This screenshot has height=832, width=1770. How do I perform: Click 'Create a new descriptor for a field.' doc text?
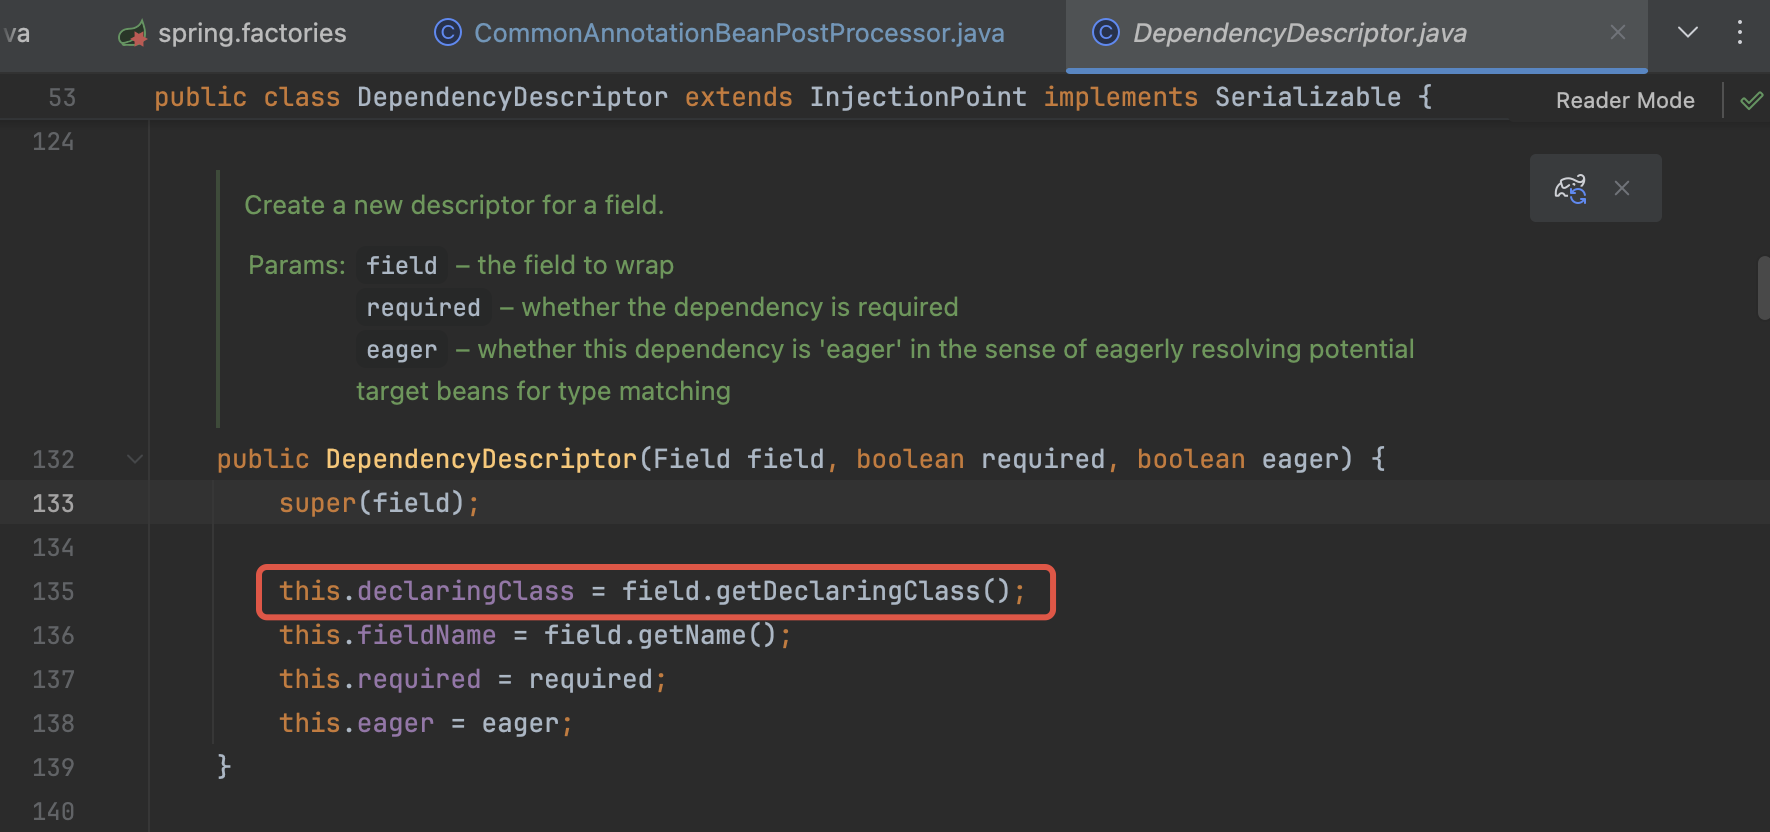[x=454, y=205]
